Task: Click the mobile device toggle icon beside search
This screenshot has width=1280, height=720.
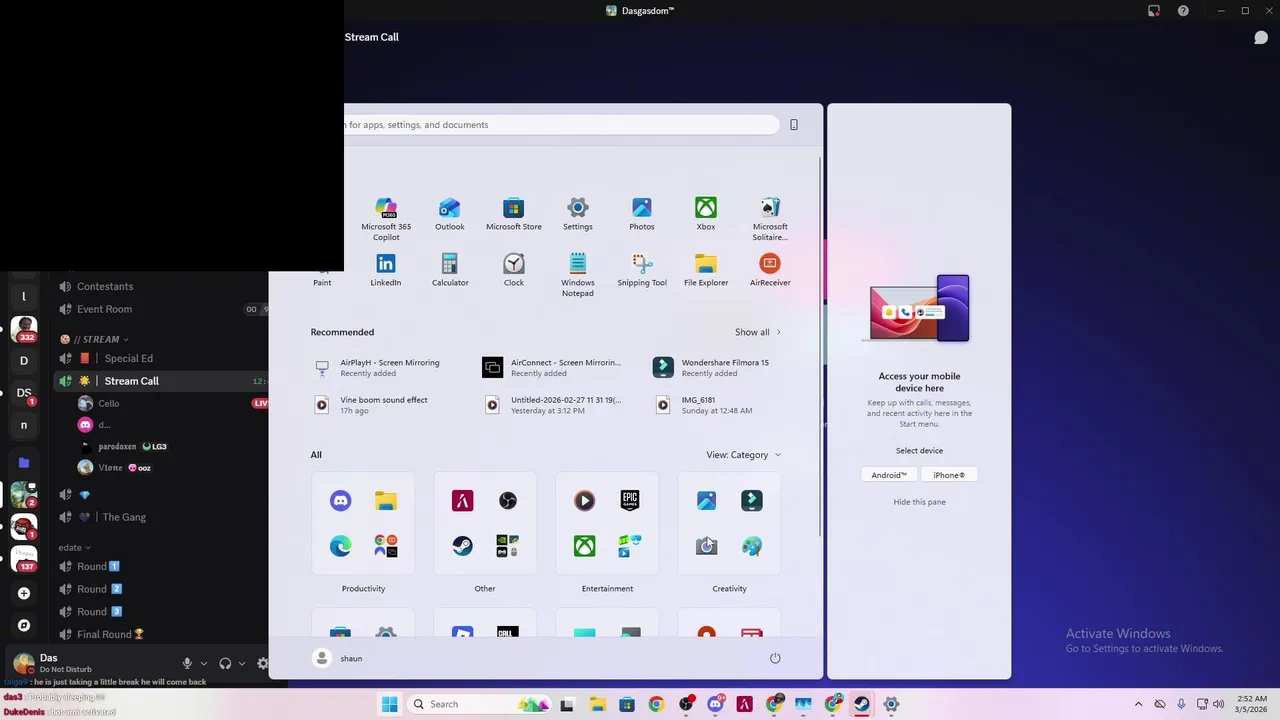Action: (794, 125)
